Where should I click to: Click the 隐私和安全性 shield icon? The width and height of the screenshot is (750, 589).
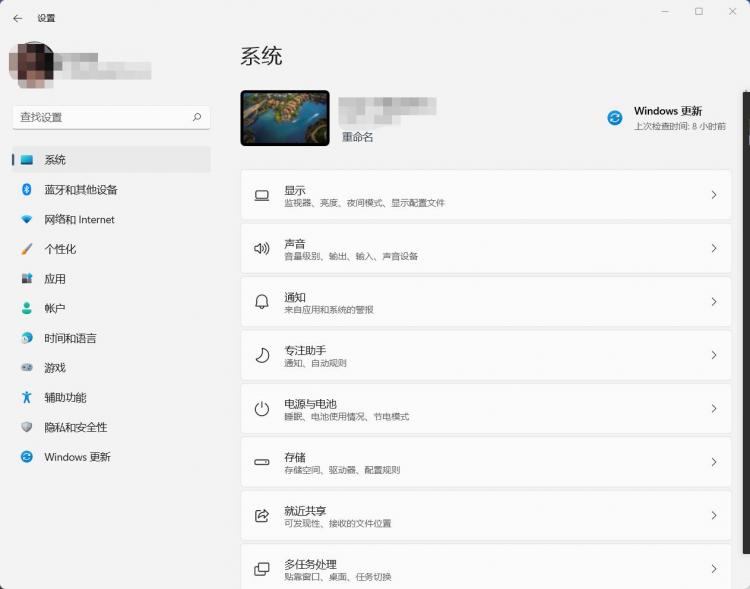coord(27,427)
